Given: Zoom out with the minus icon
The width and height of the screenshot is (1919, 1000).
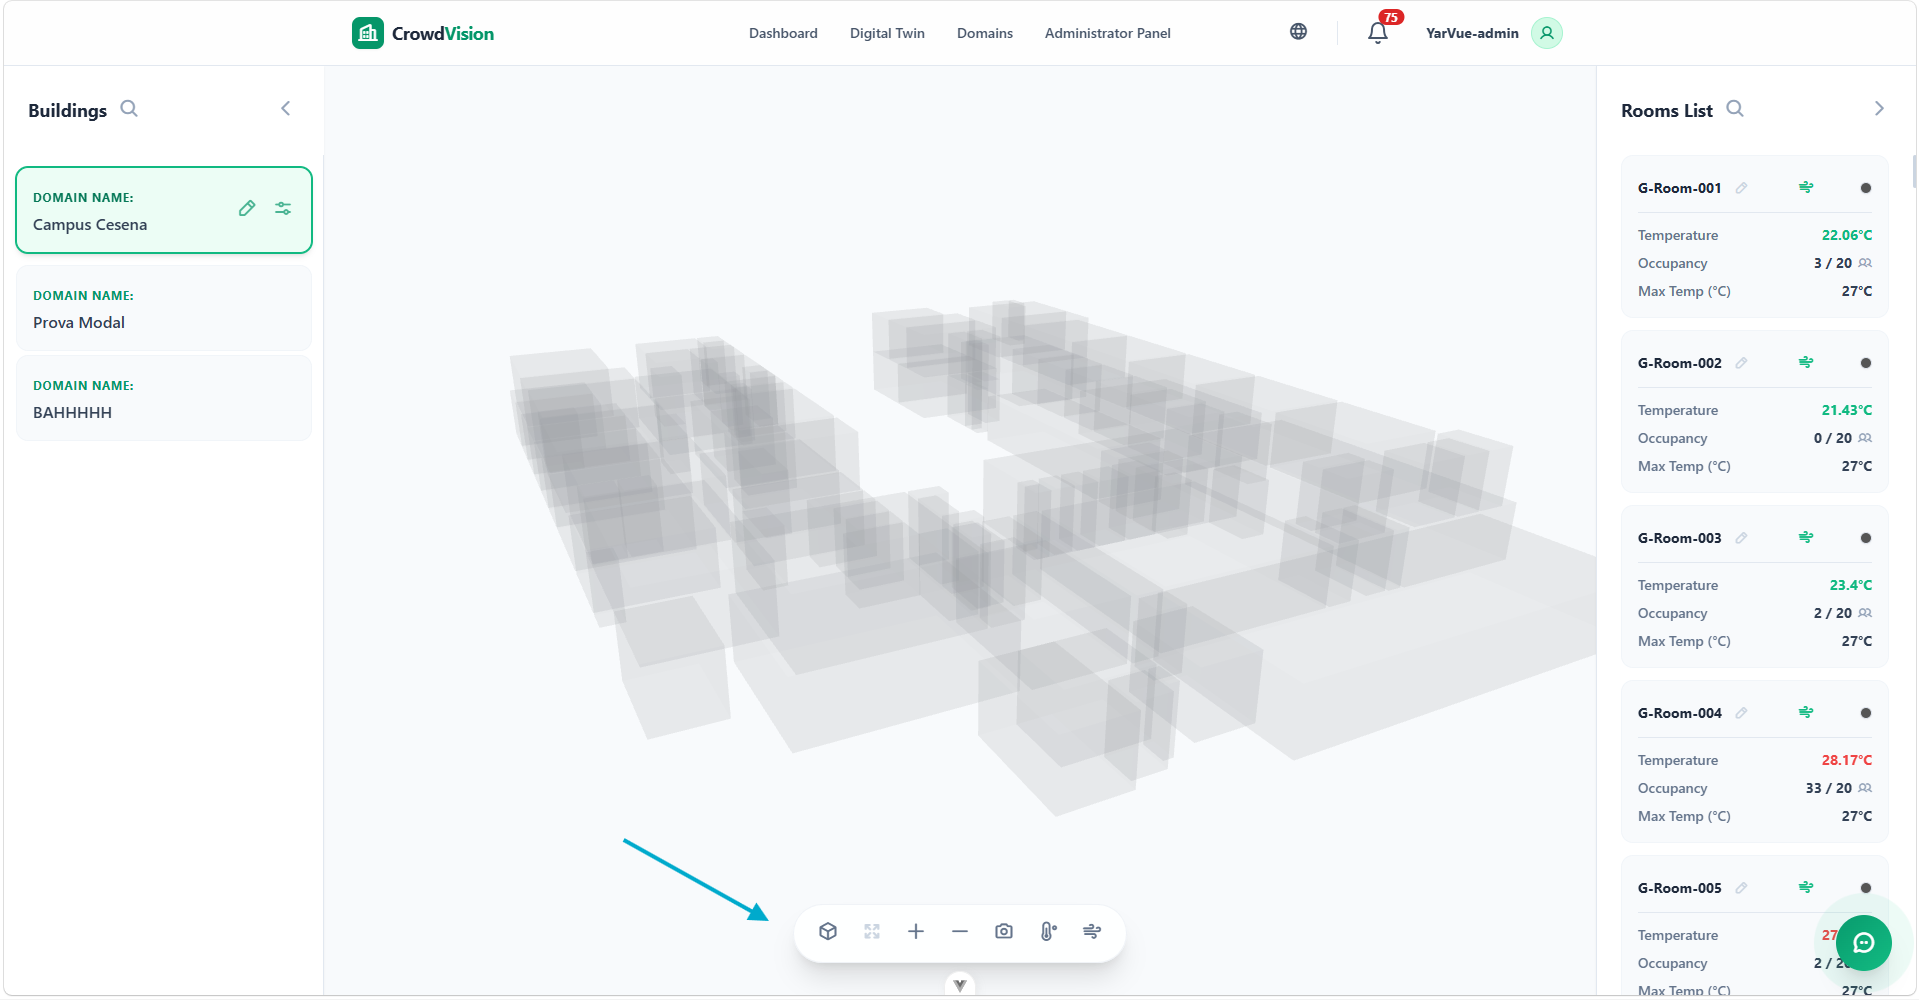Looking at the screenshot, I should (x=960, y=931).
